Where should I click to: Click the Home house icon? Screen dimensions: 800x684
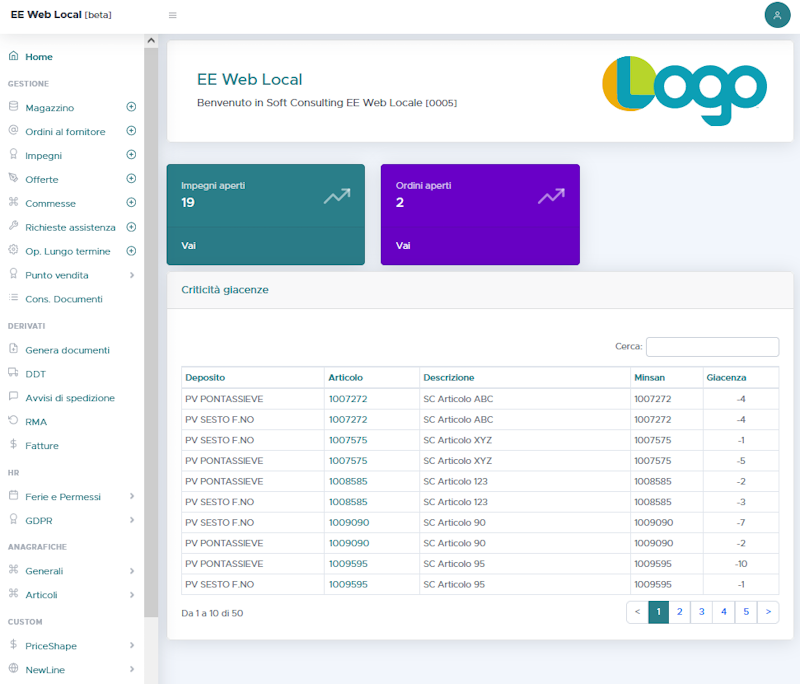13,56
